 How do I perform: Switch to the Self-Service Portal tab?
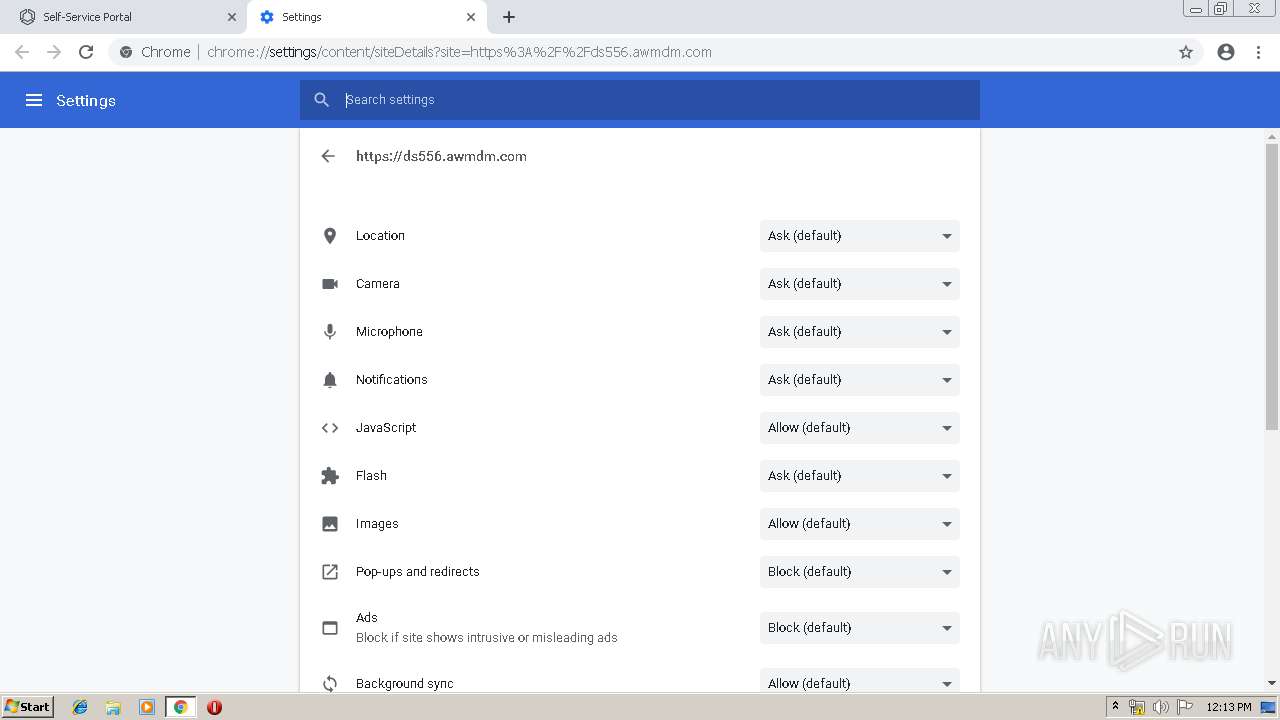click(x=125, y=17)
